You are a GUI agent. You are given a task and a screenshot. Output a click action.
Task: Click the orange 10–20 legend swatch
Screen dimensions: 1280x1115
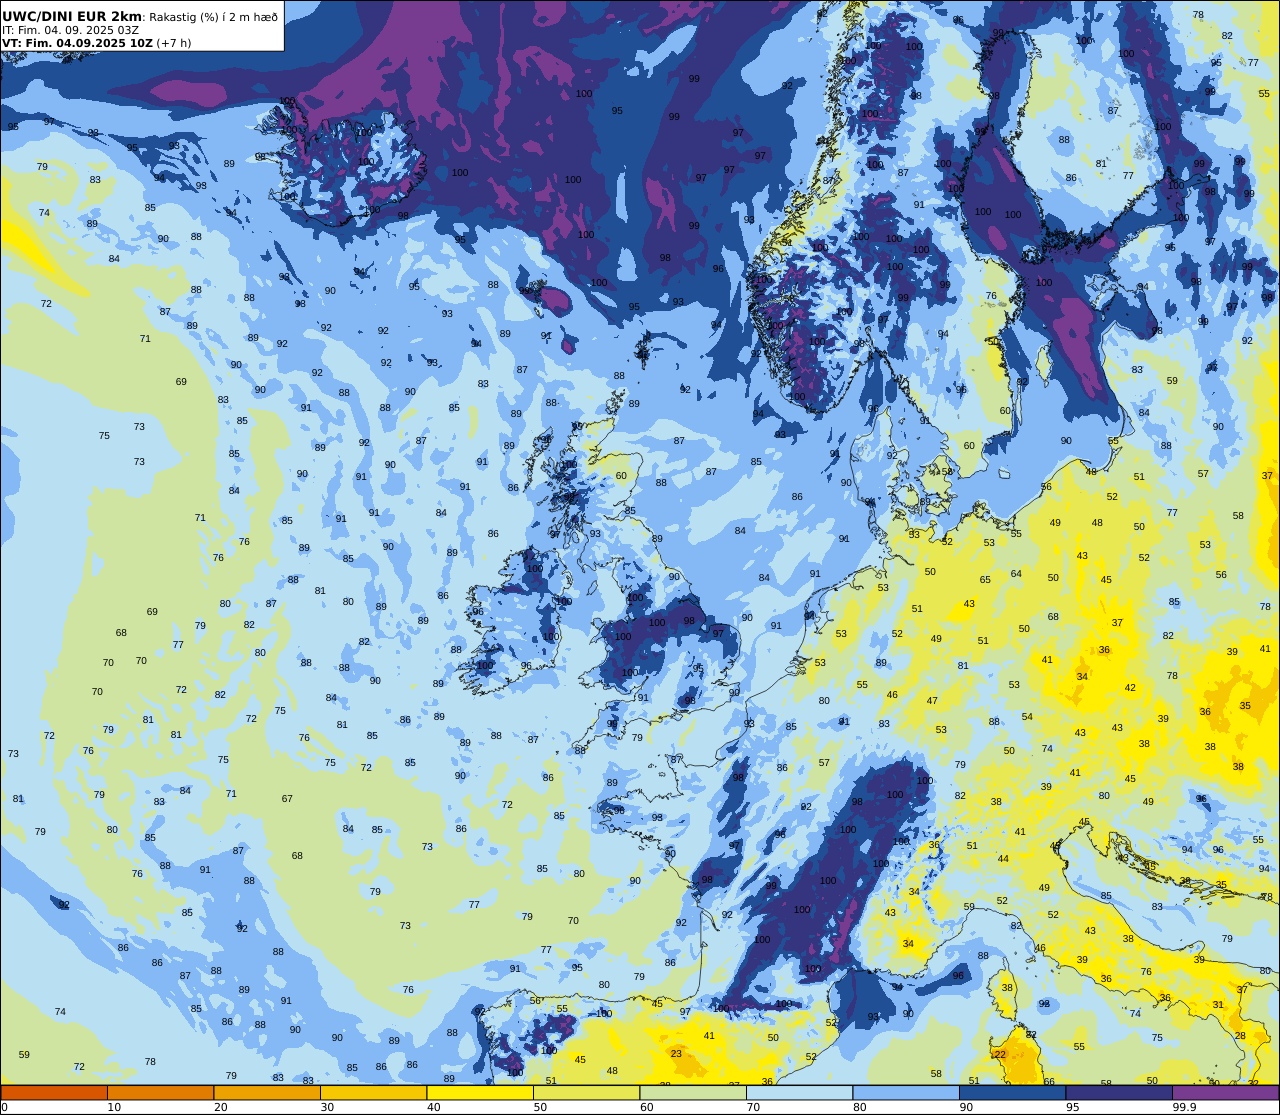coord(160,1092)
